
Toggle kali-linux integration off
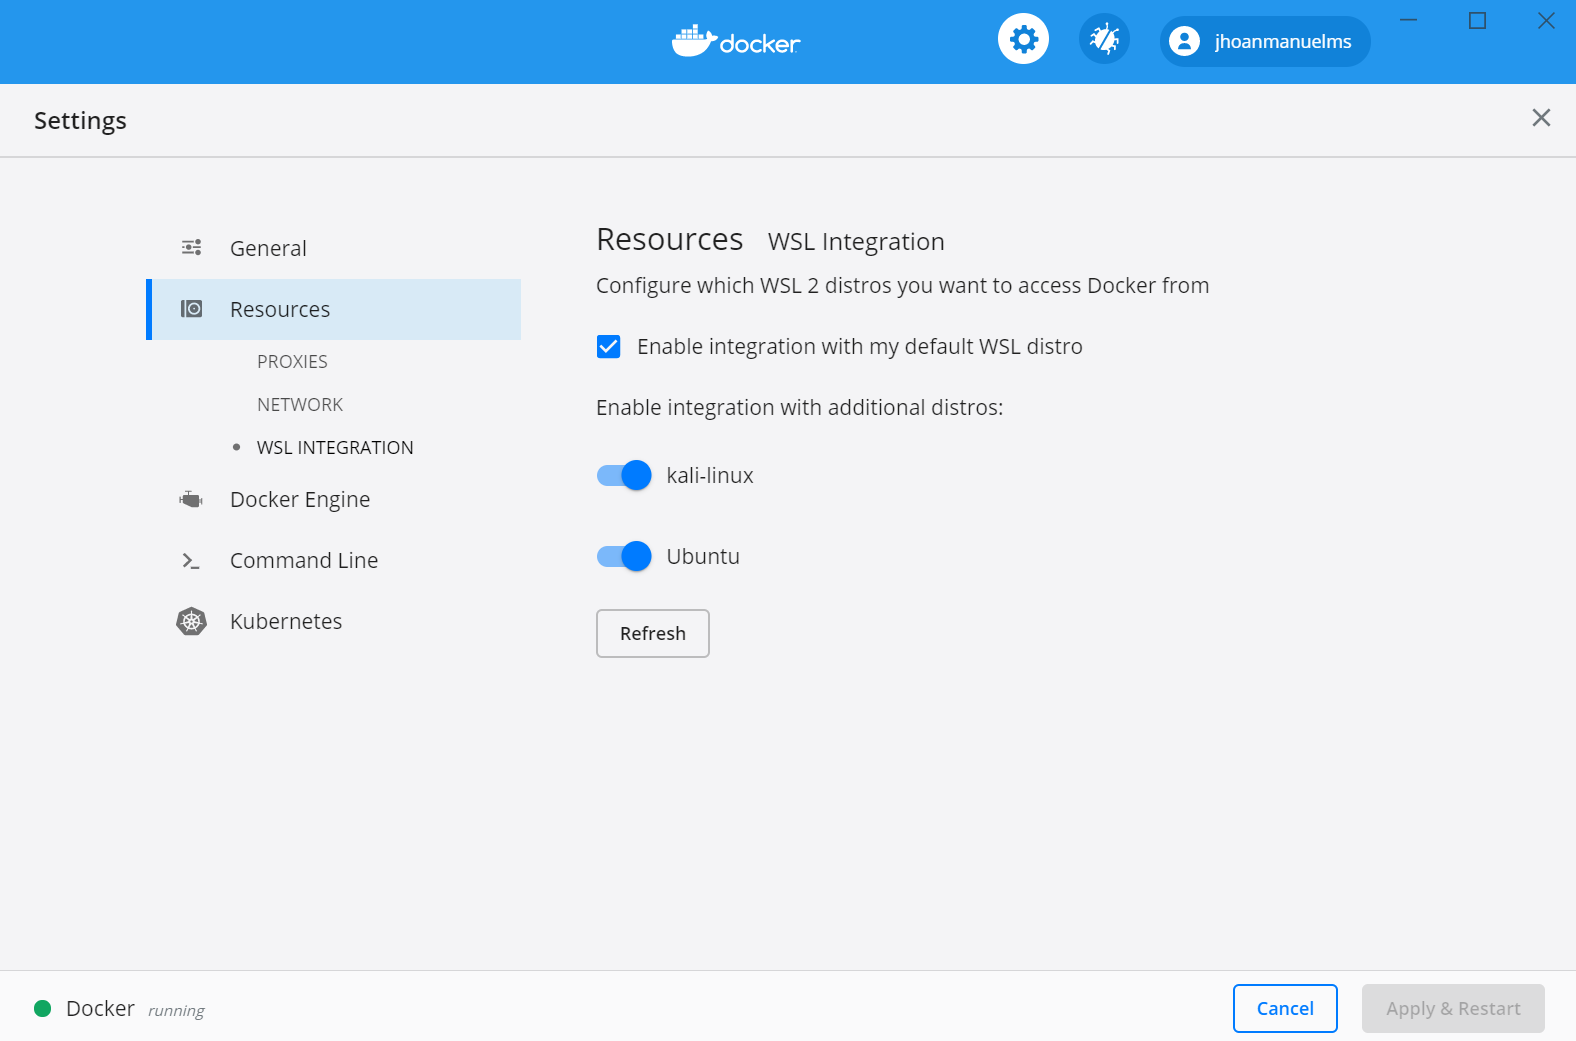pos(624,475)
